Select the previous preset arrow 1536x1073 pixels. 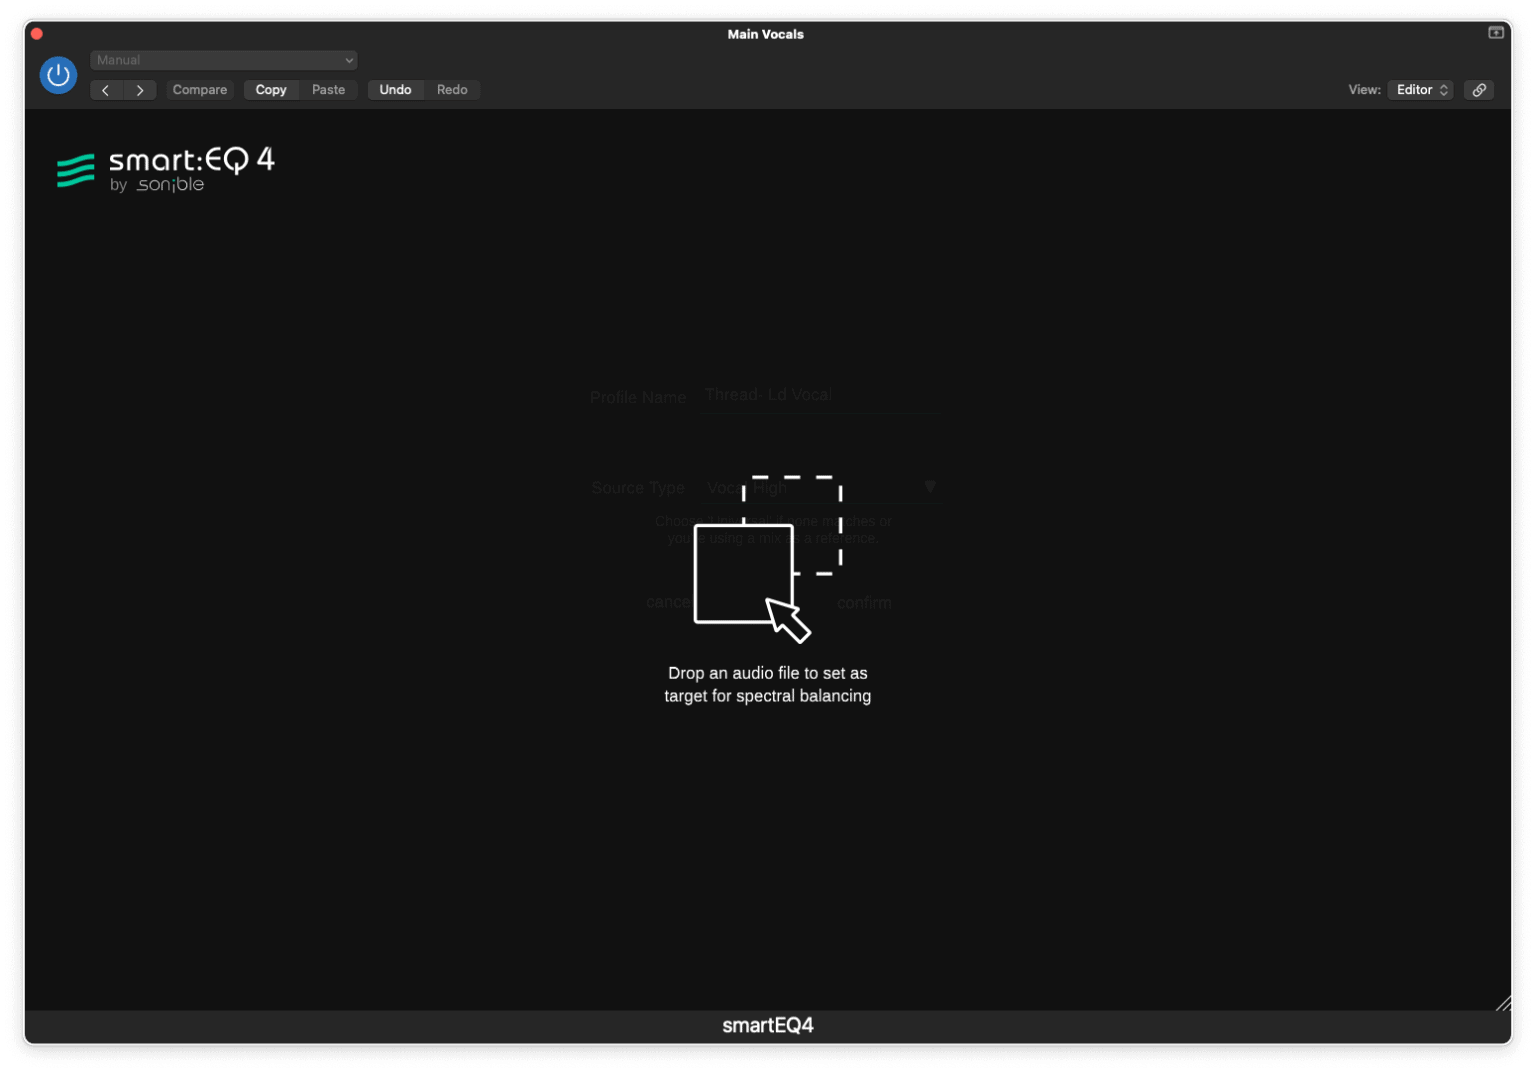point(106,90)
